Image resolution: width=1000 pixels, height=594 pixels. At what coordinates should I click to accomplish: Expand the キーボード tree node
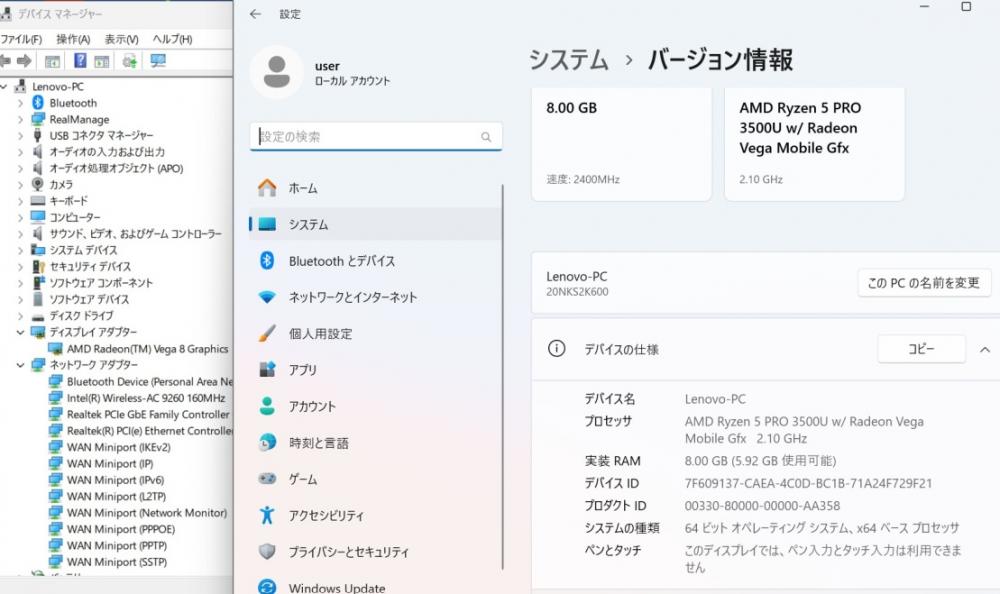click(x=20, y=201)
